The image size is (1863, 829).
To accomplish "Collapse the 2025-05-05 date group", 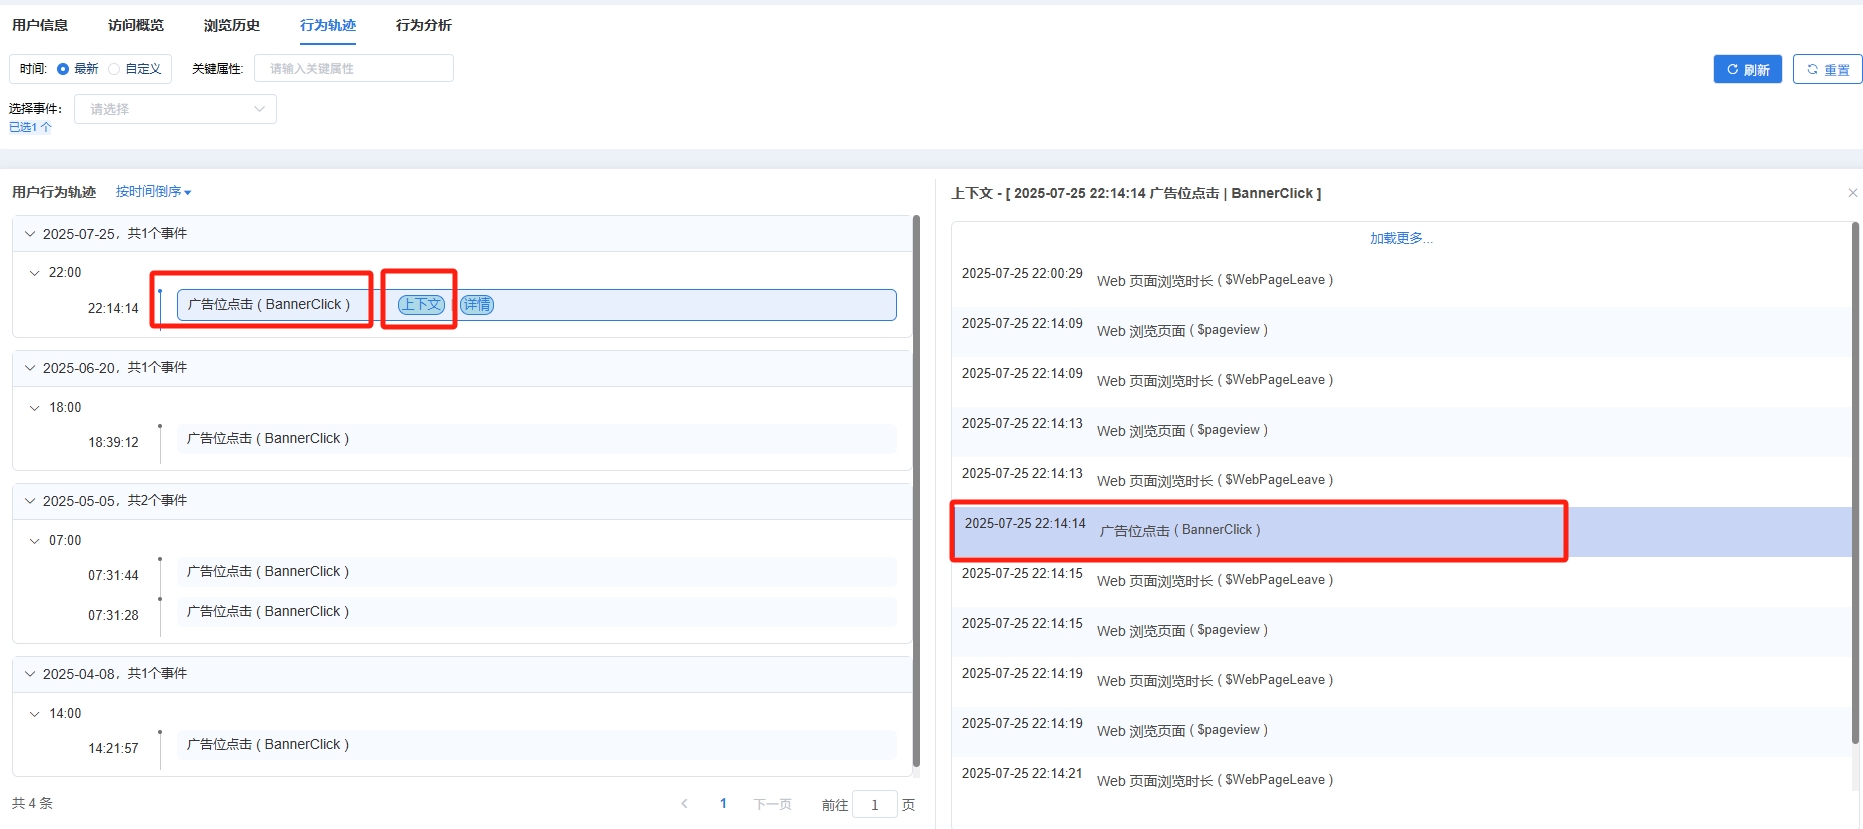I will 30,501.
